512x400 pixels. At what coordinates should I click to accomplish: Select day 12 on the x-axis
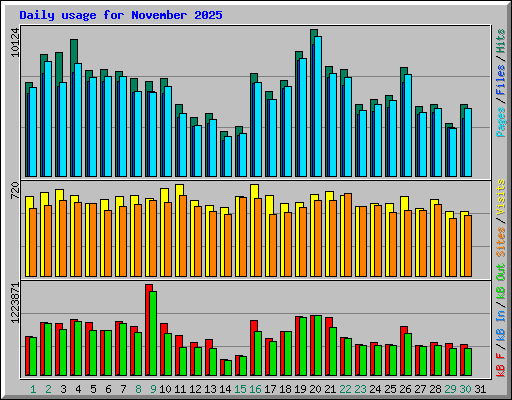(x=195, y=389)
